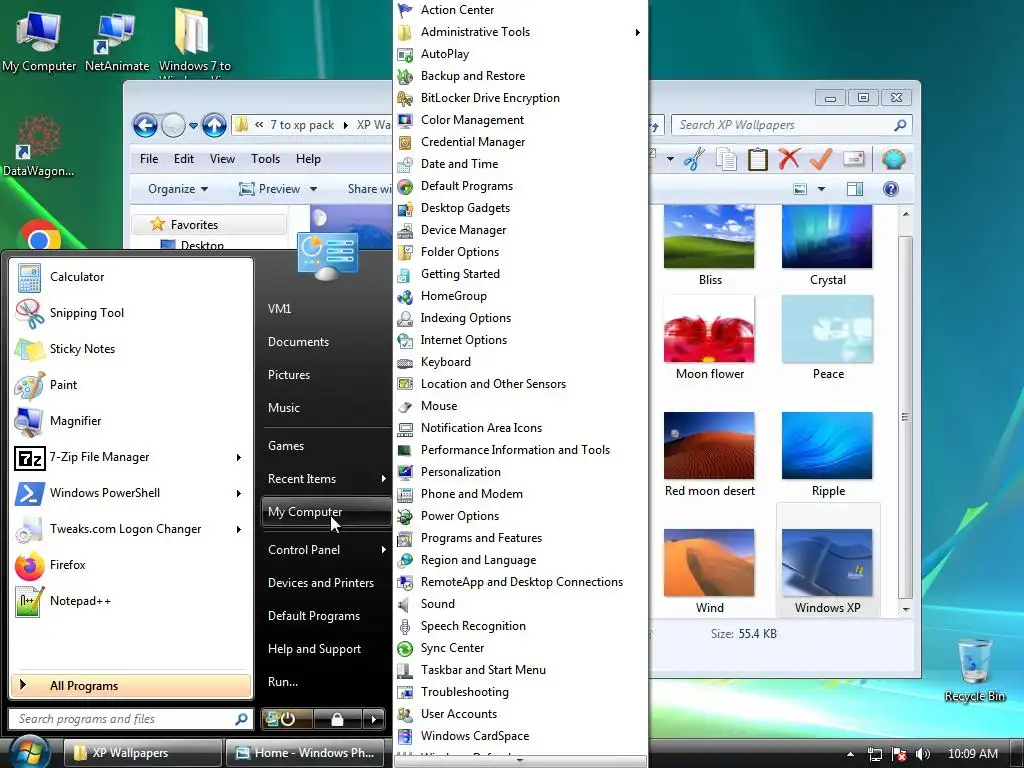The width and height of the screenshot is (1024, 768).
Task: Open the Documents link in Start menu
Action: point(298,342)
